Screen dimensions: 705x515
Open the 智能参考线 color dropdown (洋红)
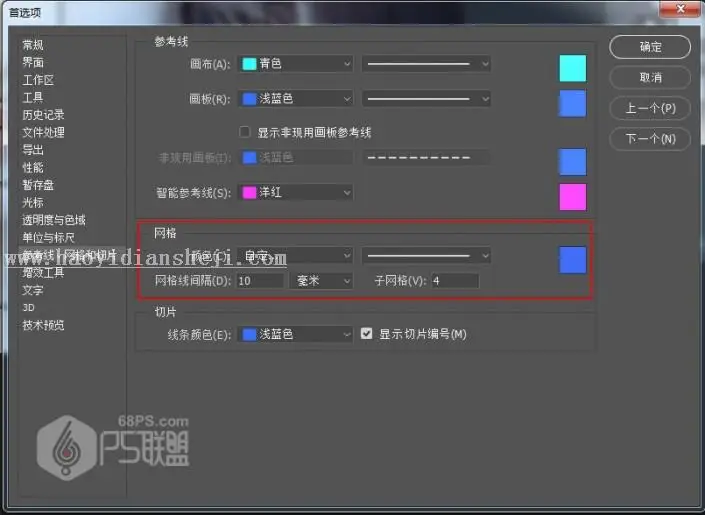pyautogui.click(x=295, y=193)
